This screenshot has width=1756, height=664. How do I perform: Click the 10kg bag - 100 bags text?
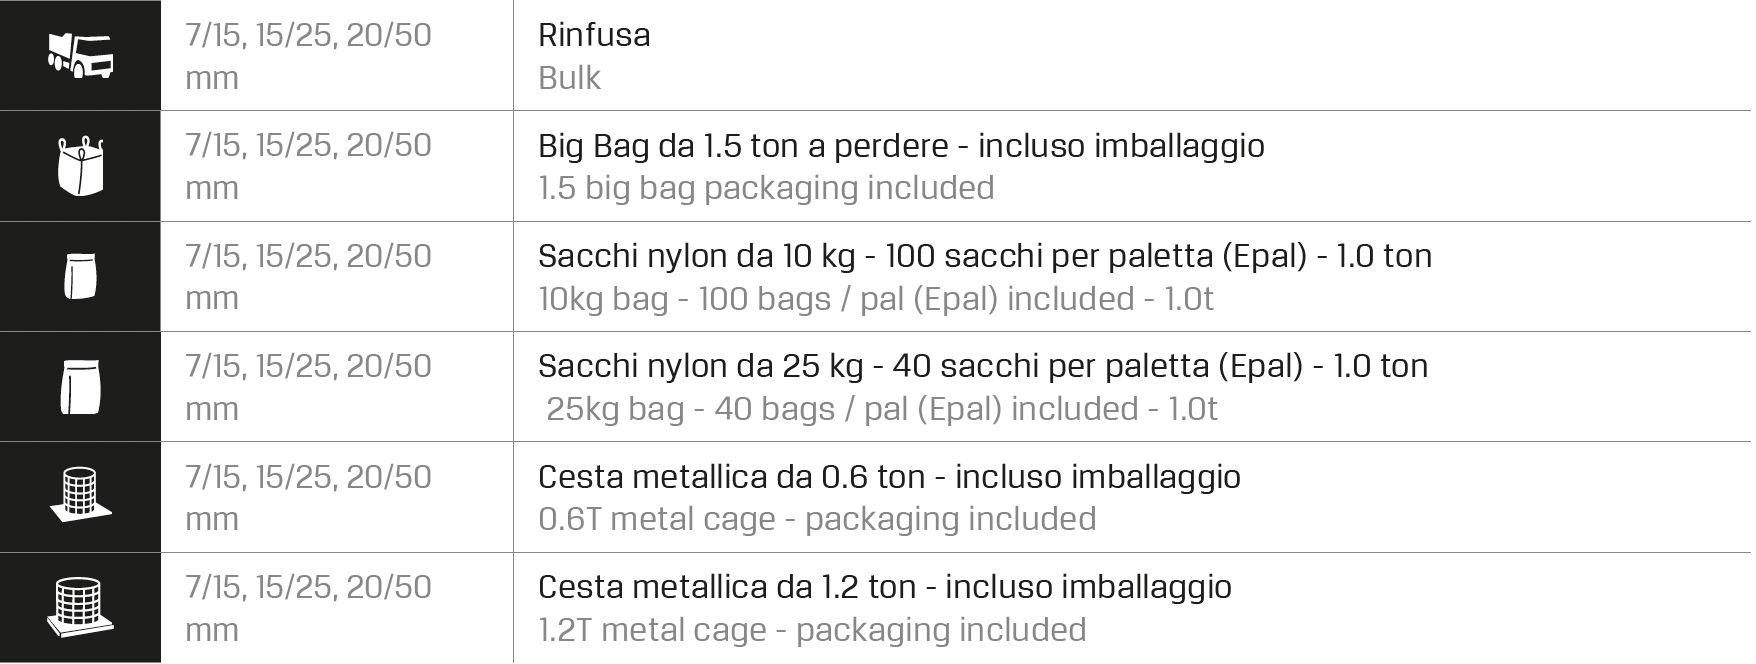875,299
